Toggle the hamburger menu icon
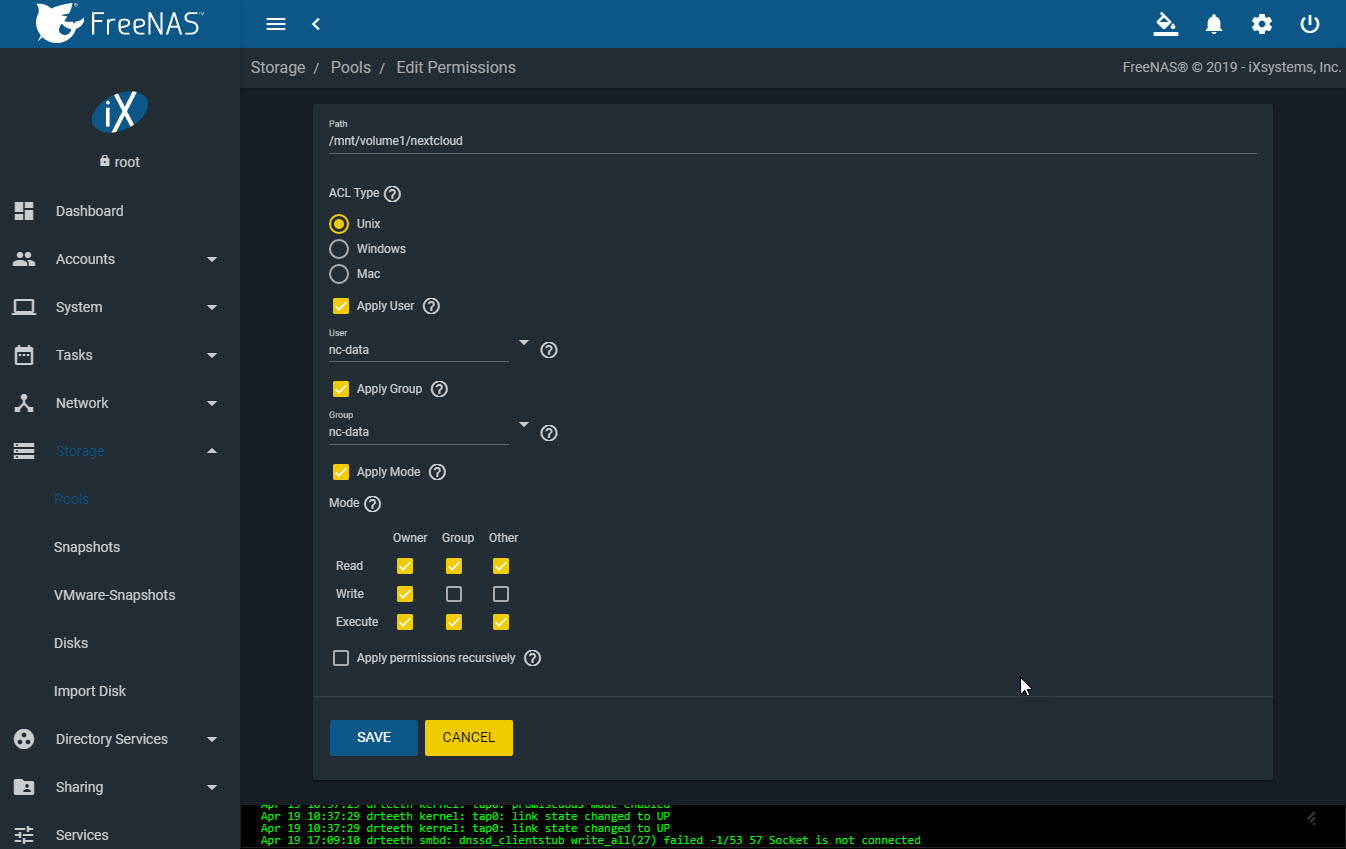1346x849 pixels. pyautogui.click(x=276, y=24)
